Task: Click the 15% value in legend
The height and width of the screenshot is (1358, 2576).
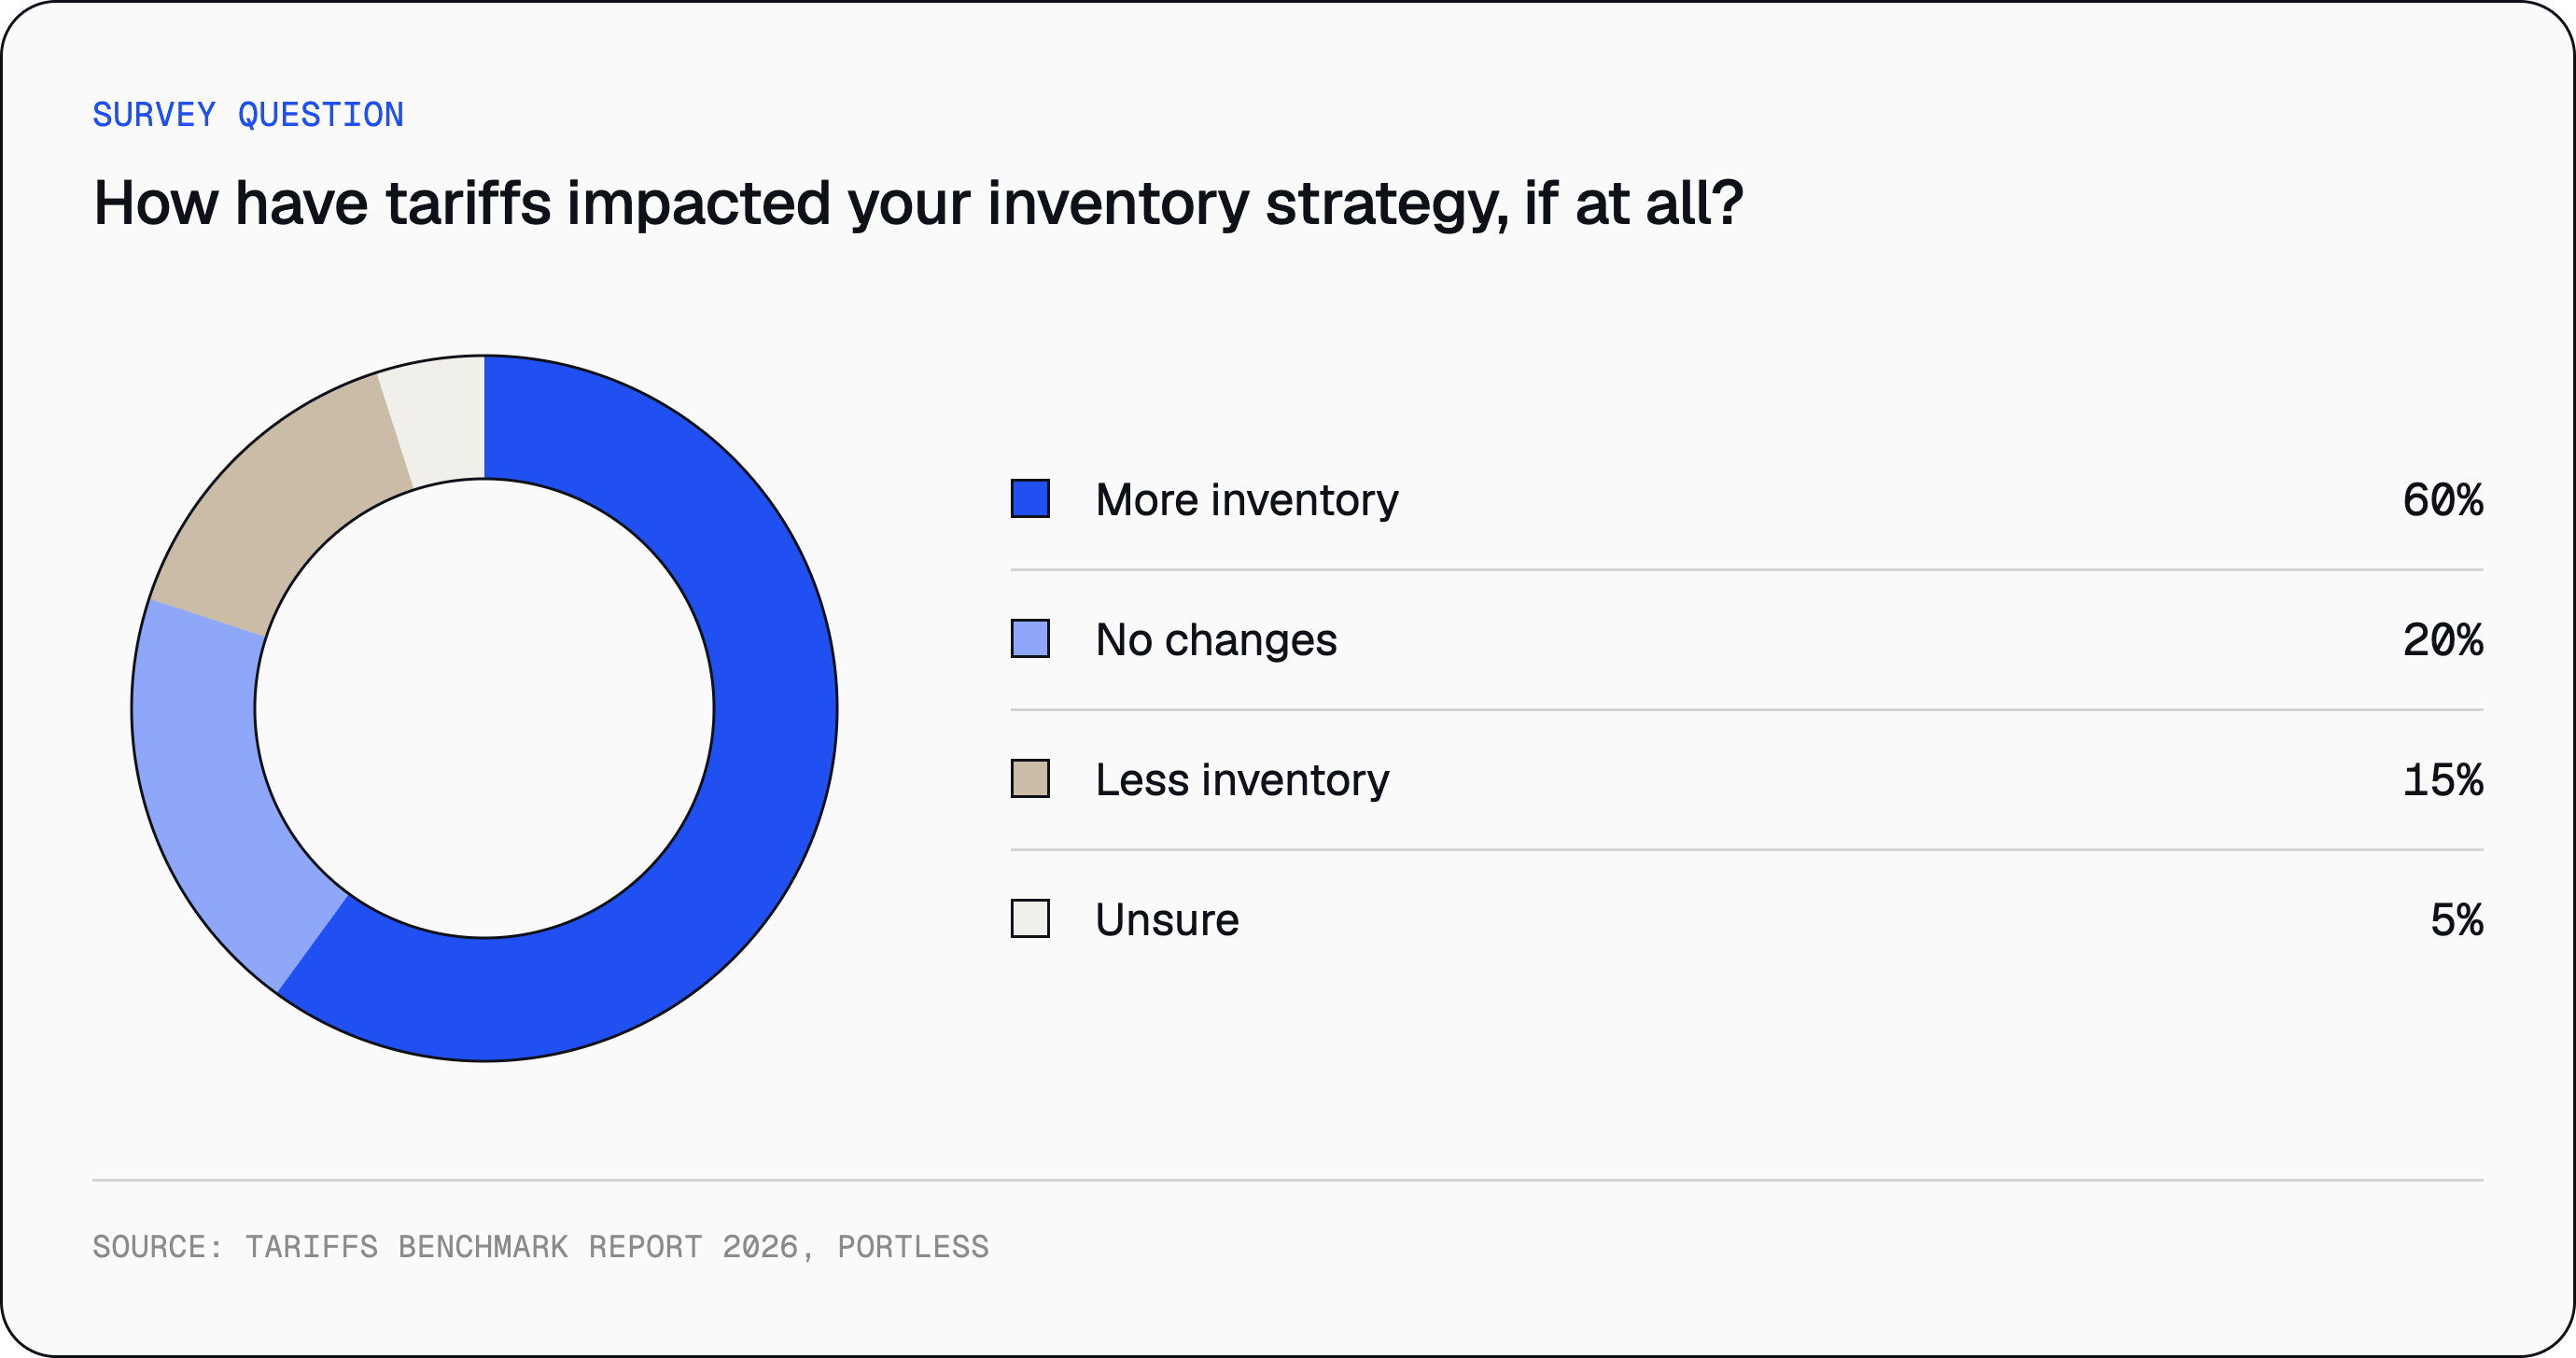Action: click(x=2442, y=779)
